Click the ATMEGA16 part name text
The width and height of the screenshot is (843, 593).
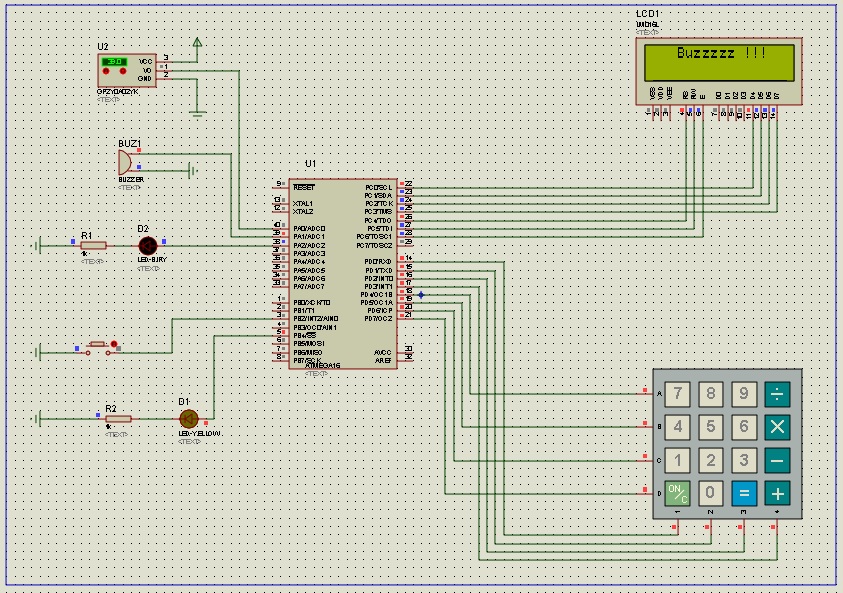coord(323,366)
